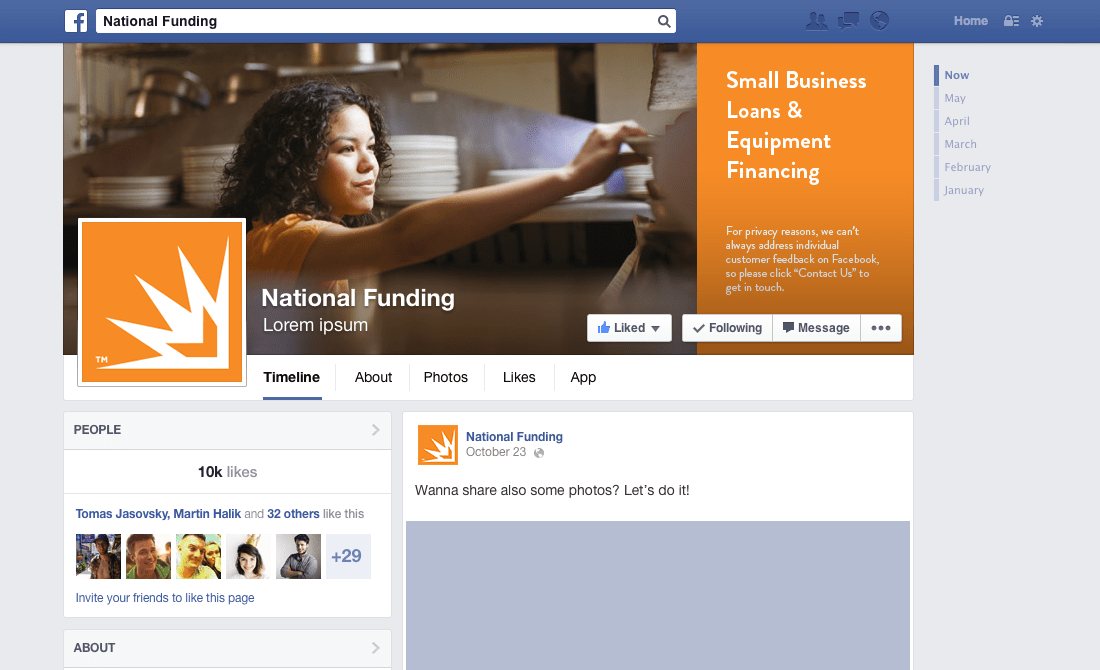Switch to the Photos tab
Viewport: 1100px width, 670px height.
tap(445, 377)
